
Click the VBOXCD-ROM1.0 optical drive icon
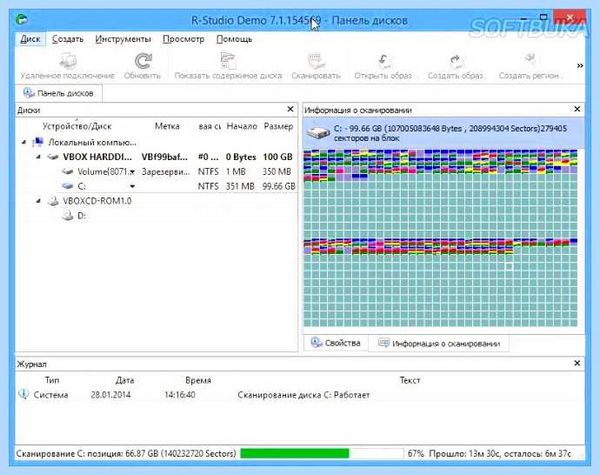53,201
